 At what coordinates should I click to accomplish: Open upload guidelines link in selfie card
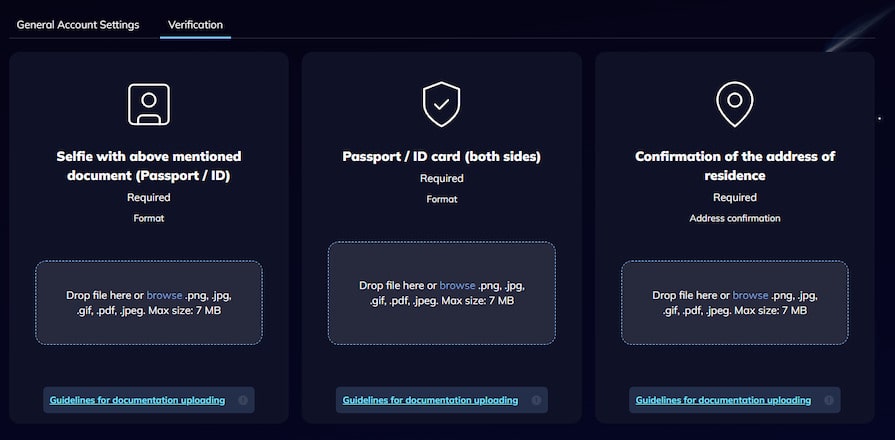pos(137,400)
